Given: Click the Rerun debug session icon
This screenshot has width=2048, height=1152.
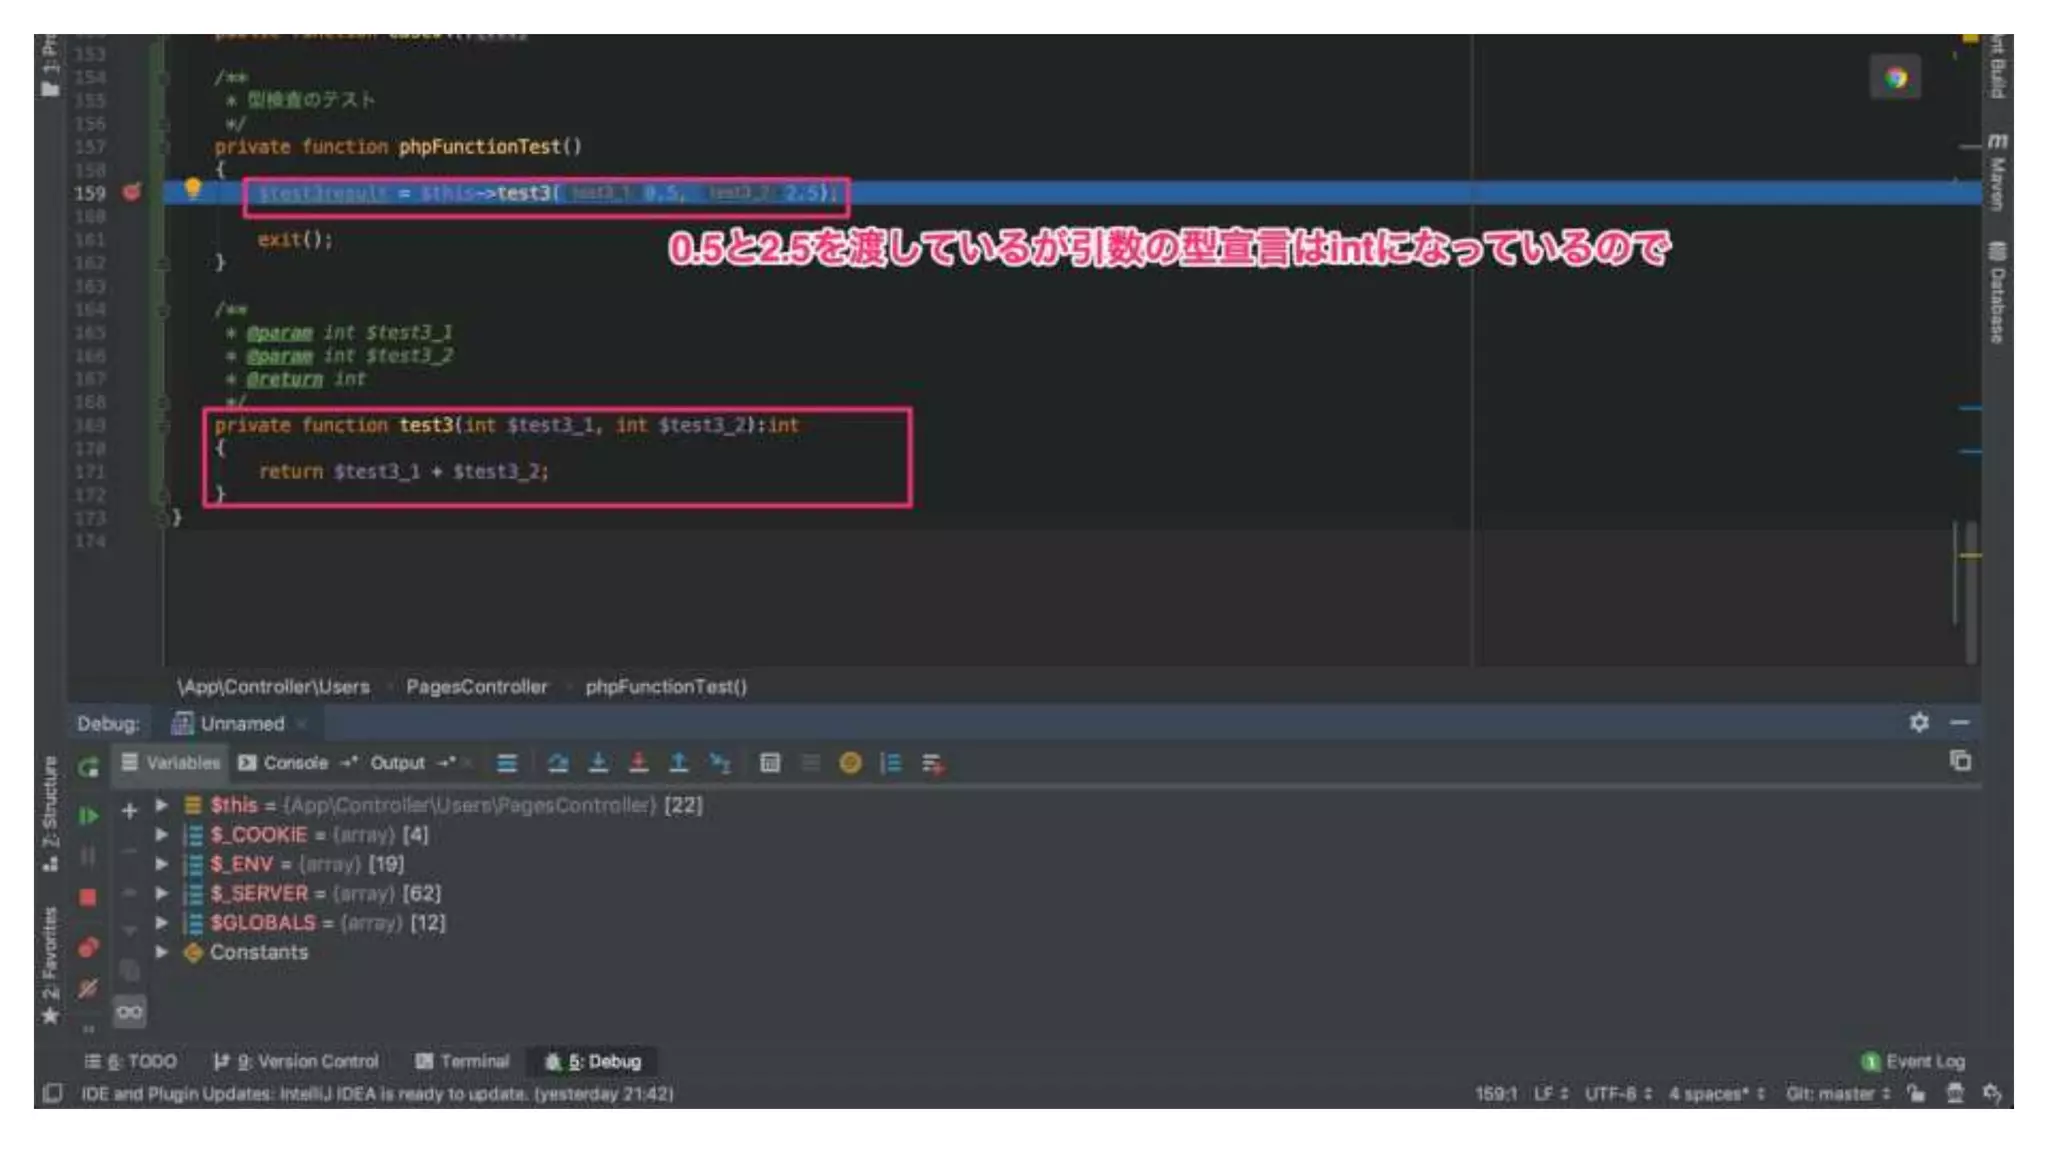Looking at the screenshot, I should point(88,767).
